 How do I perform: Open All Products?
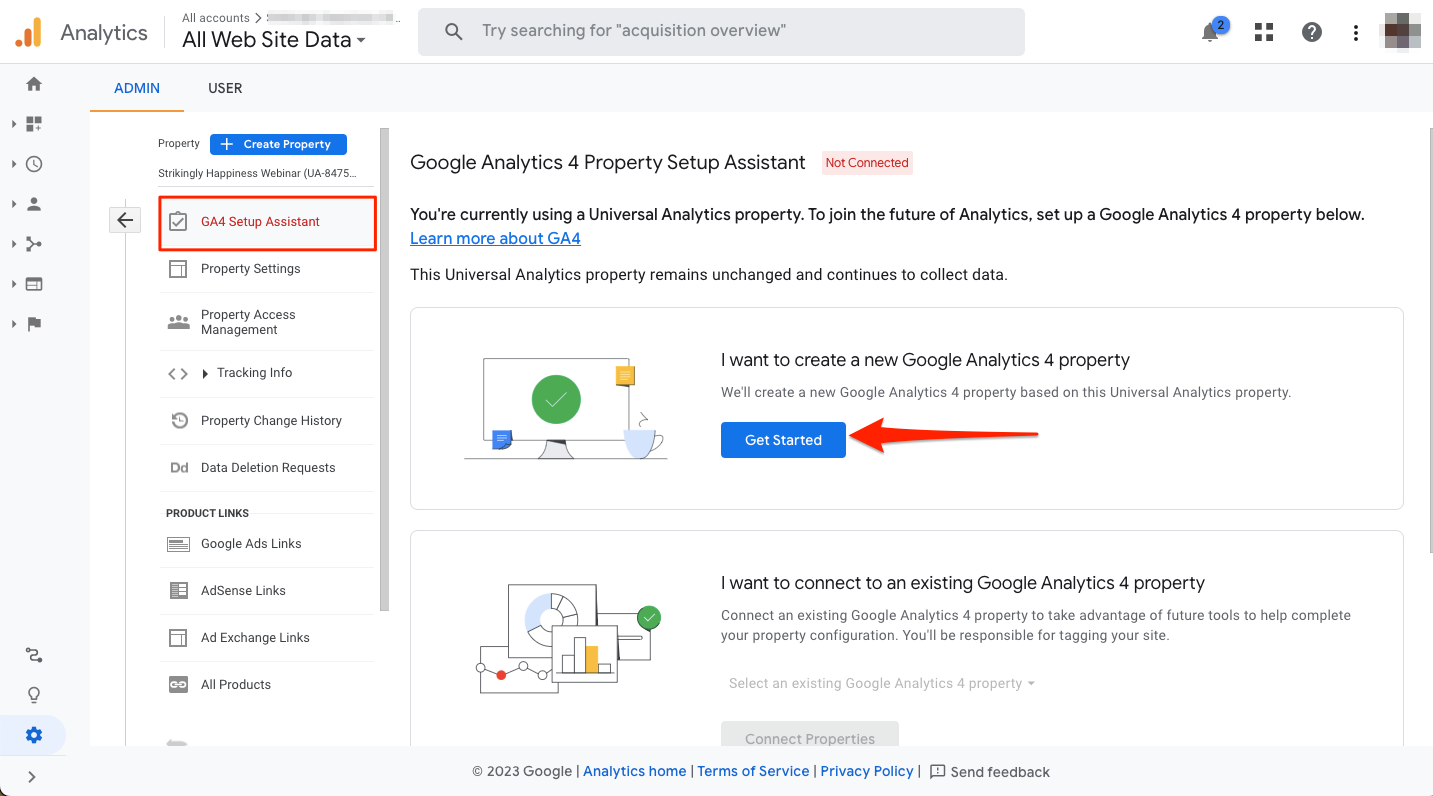267,685
